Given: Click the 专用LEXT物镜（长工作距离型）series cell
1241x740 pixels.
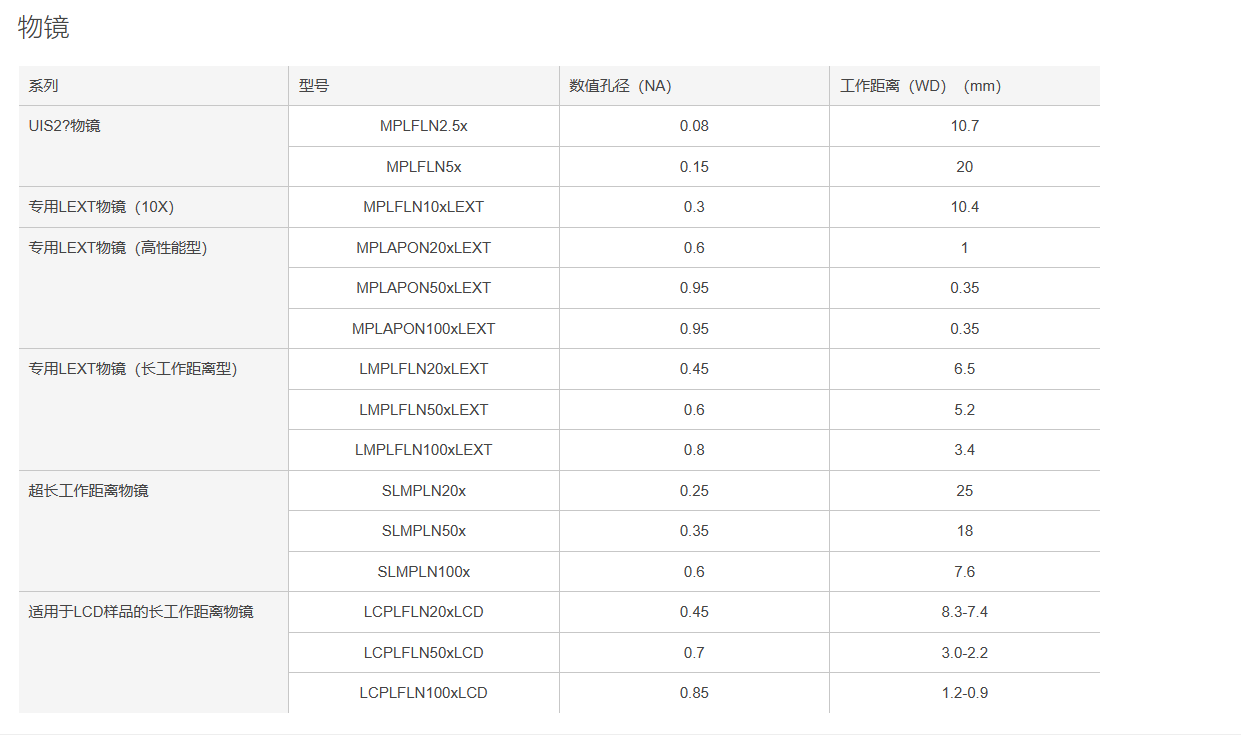Looking at the screenshot, I should coord(154,409).
